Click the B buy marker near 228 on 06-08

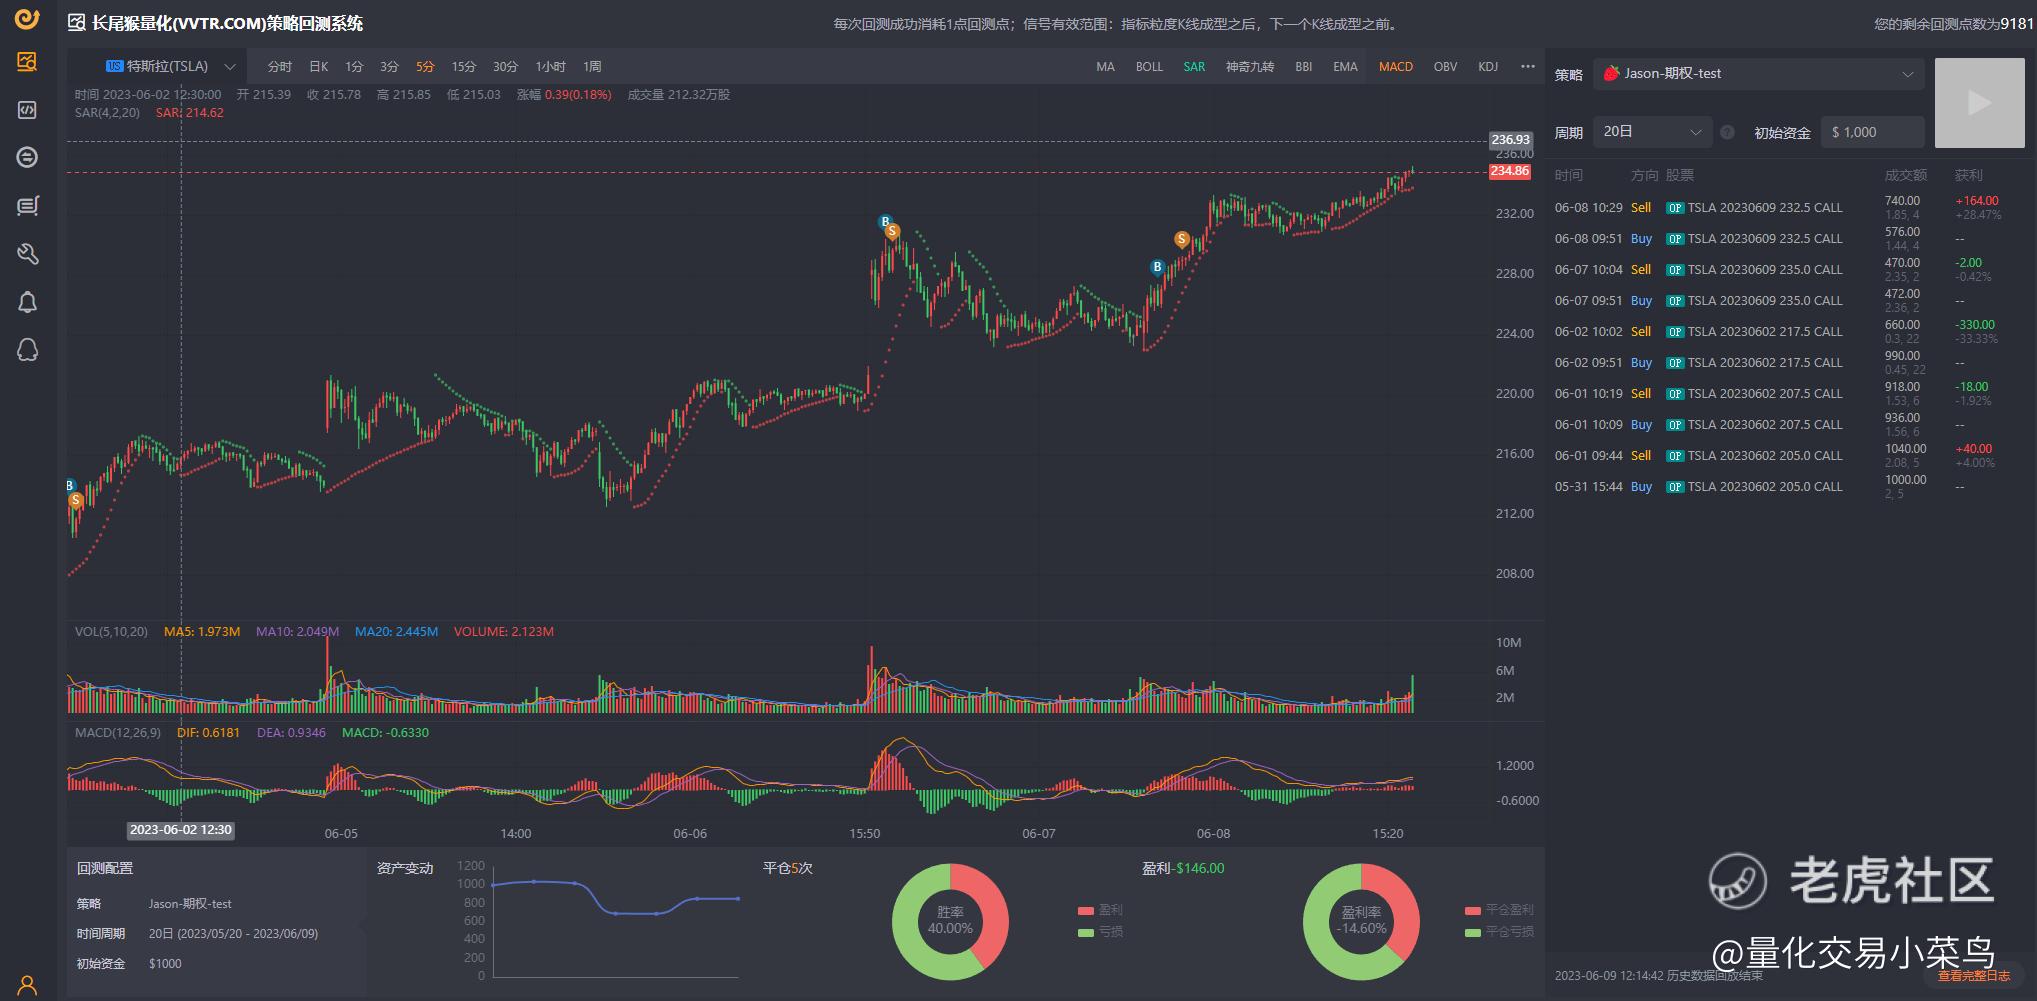[1157, 267]
